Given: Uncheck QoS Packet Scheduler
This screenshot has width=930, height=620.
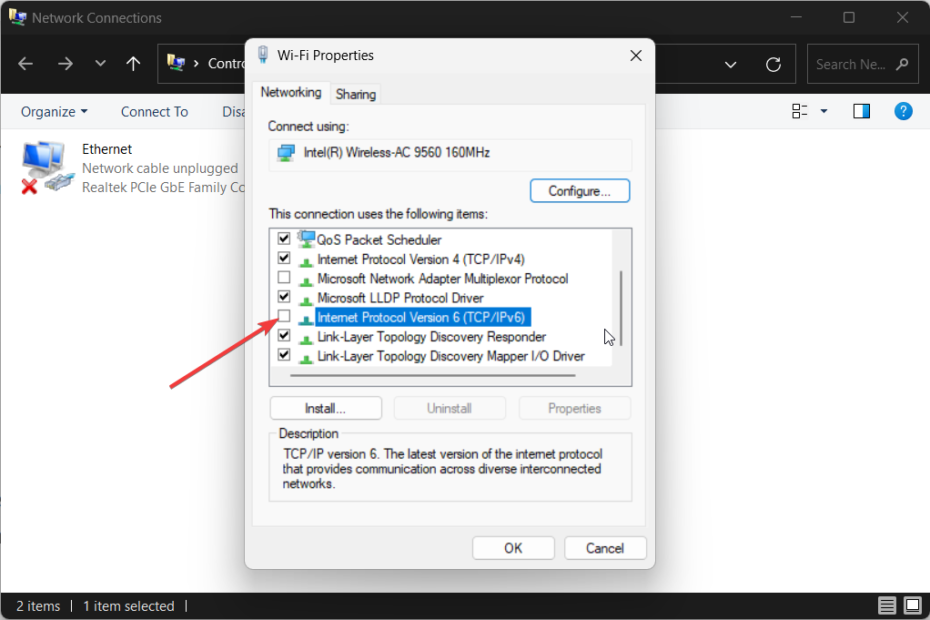Looking at the screenshot, I should (283, 239).
